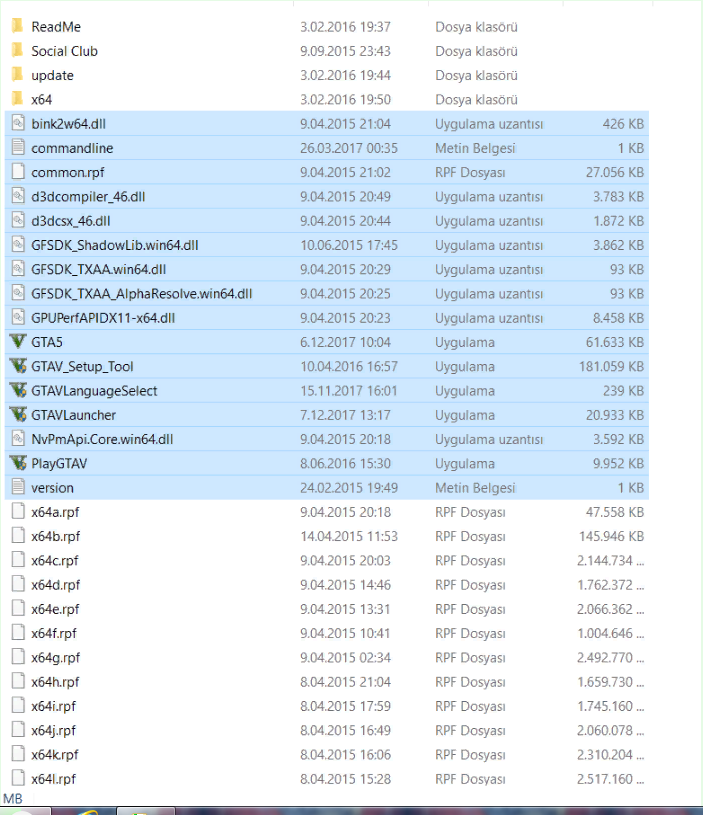Click the "x64e.rpf" file name
The width and height of the screenshot is (703, 815).
(55, 609)
